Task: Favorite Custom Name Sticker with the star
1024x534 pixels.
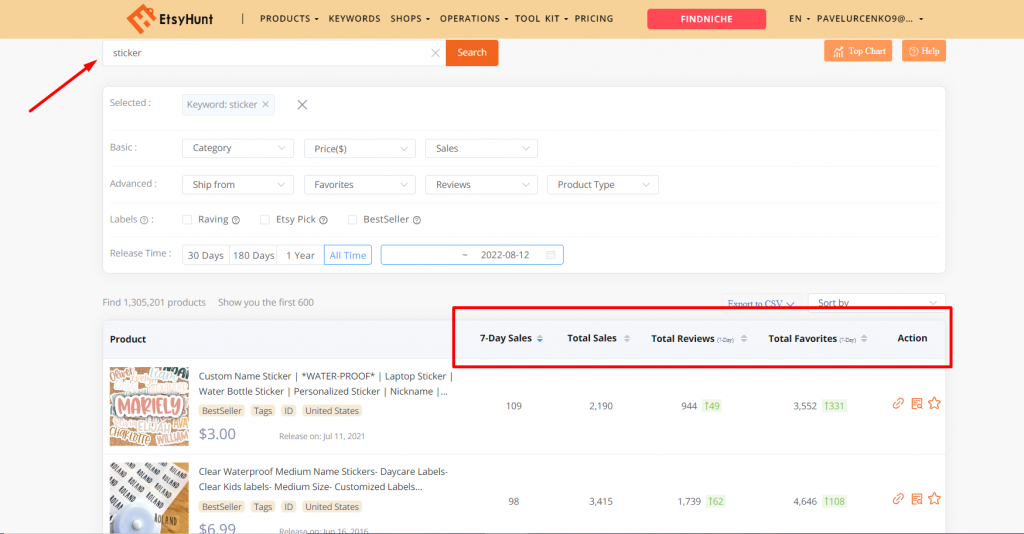Action: (934, 403)
